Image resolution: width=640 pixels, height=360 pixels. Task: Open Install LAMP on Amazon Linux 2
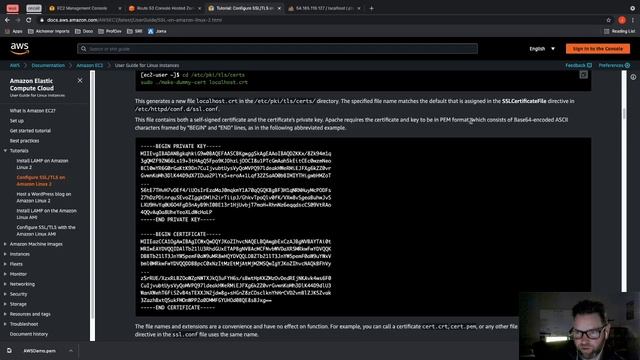(42, 164)
